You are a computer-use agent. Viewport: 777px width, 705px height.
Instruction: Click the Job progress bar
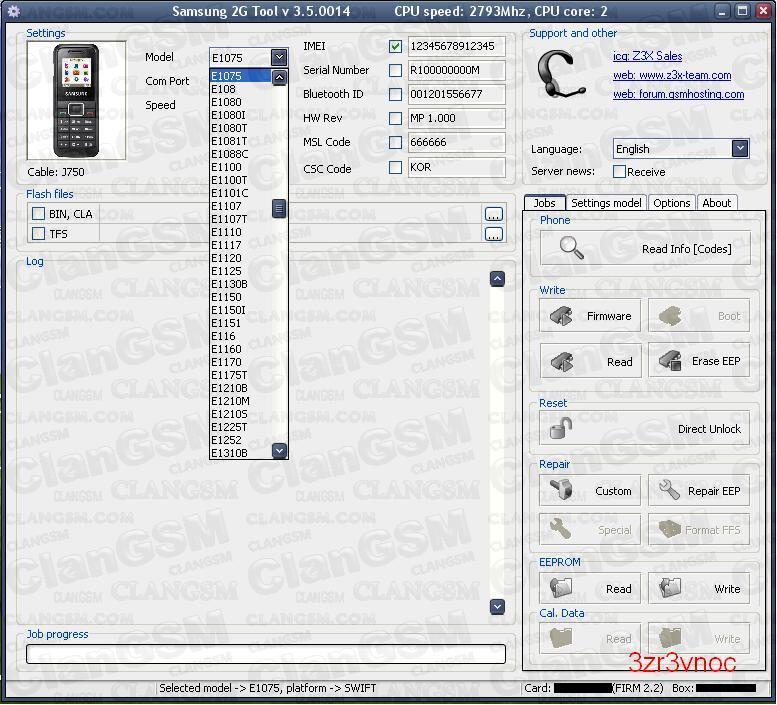pyautogui.click(x=266, y=653)
